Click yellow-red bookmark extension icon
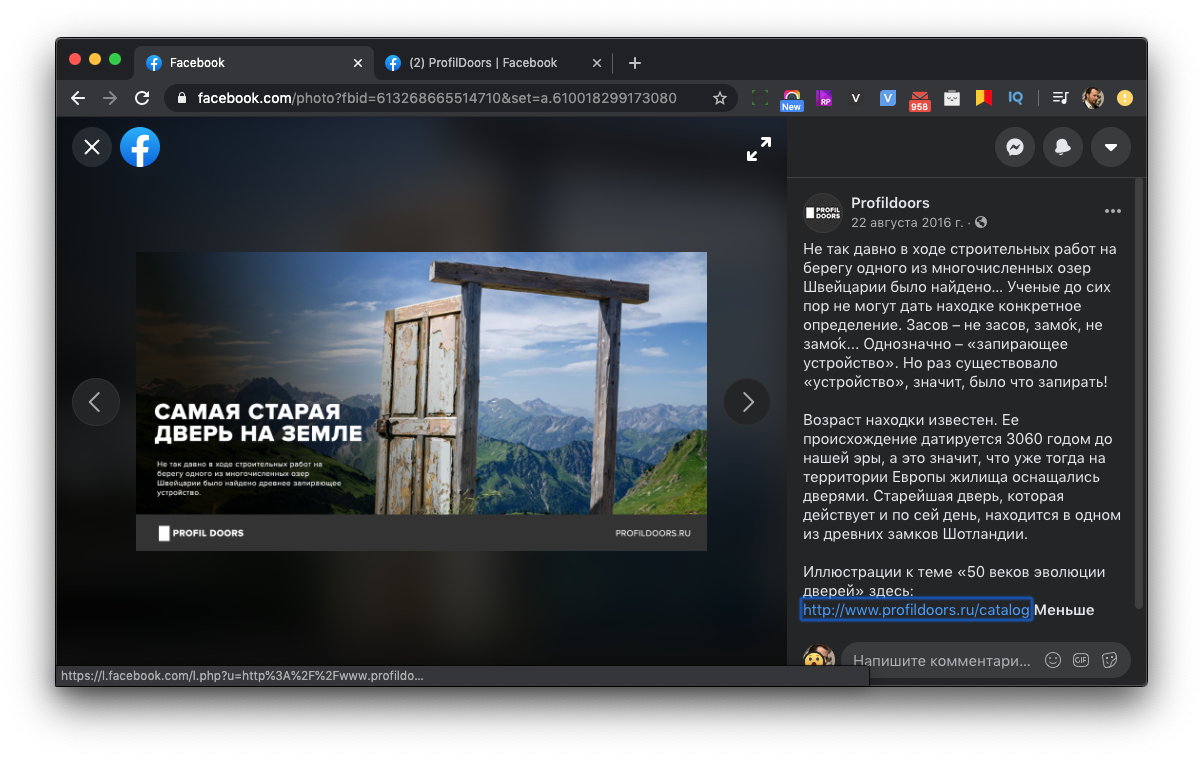Screen dimensions: 1203x760 pyautogui.click(x=984, y=98)
